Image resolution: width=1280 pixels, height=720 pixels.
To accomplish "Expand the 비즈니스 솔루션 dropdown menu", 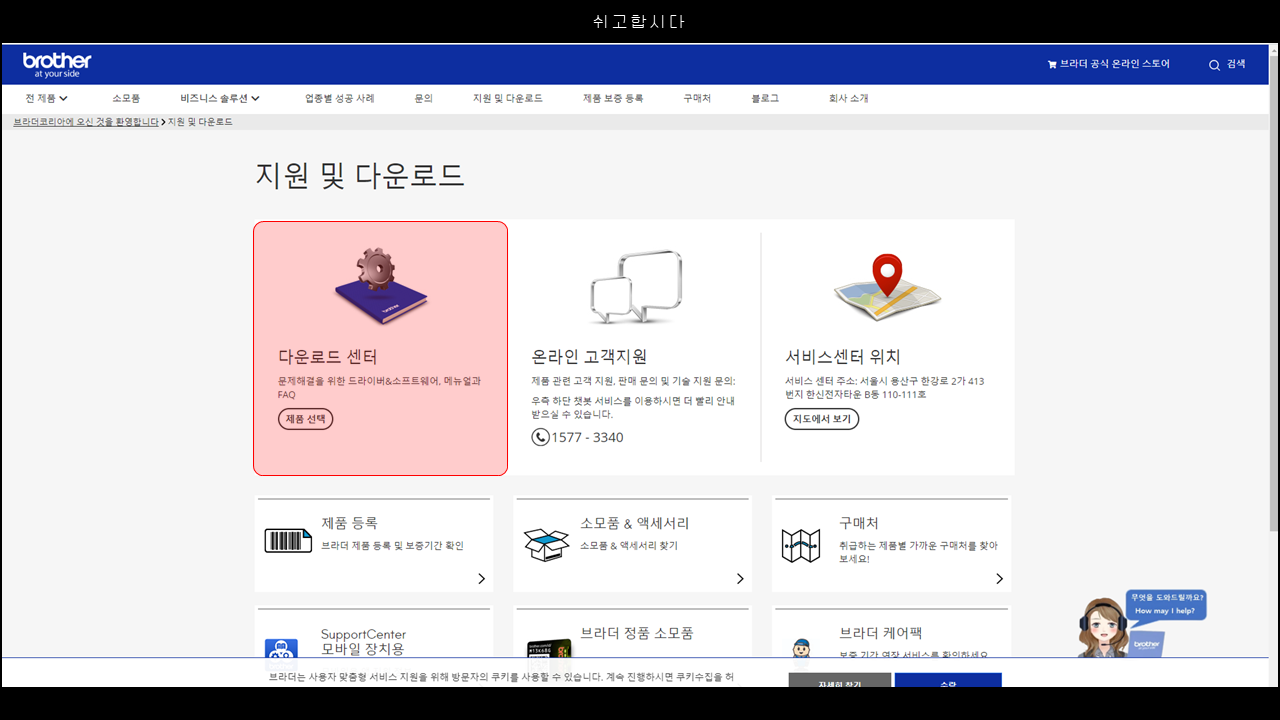I will pyautogui.click(x=220, y=98).
